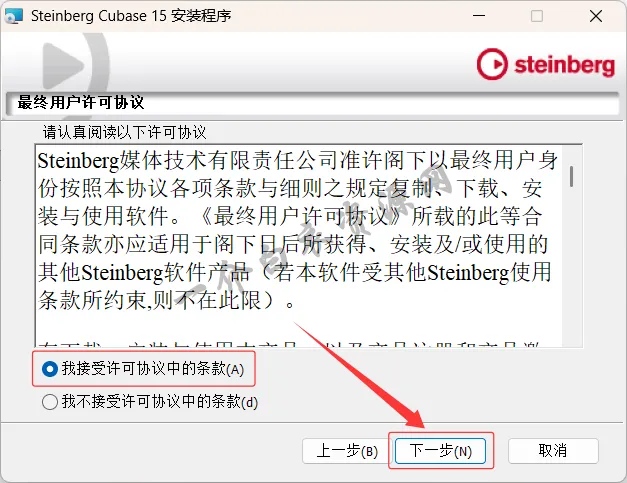This screenshot has height=483, width=627.
Task: Go back with the 上一步(B) button
Action: click(x=347, y=451)
